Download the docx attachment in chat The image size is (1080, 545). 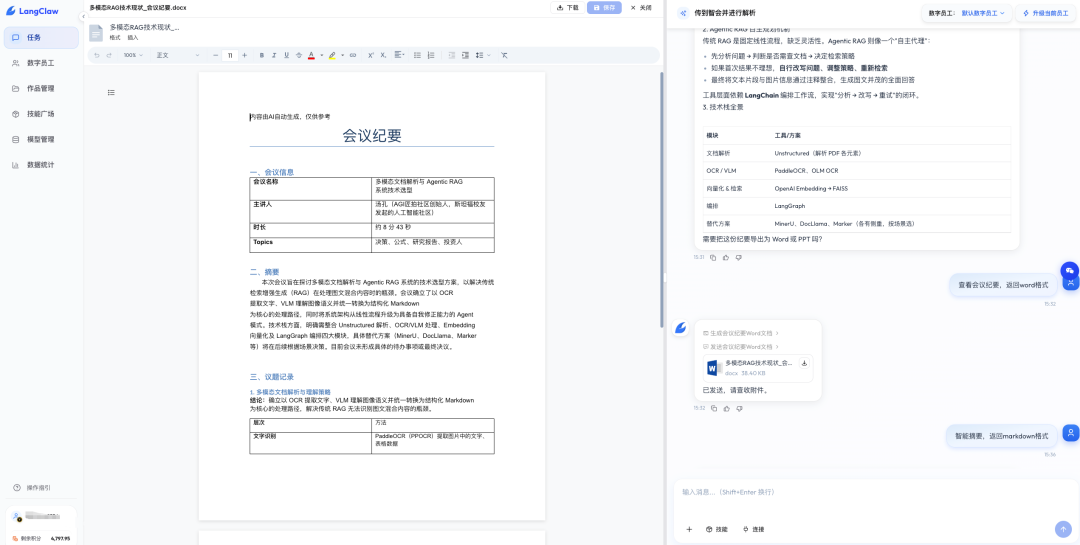tap(804, 363)
